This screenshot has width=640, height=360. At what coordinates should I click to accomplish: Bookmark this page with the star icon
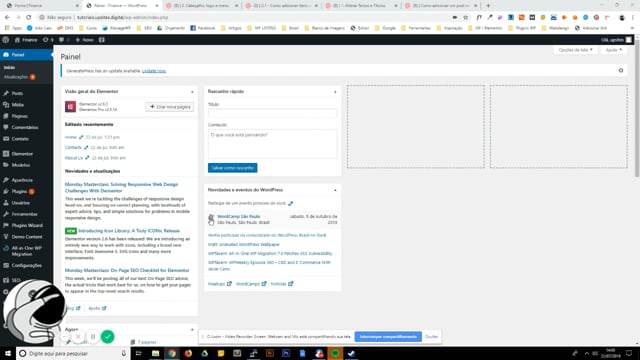[x=466, y=18]
